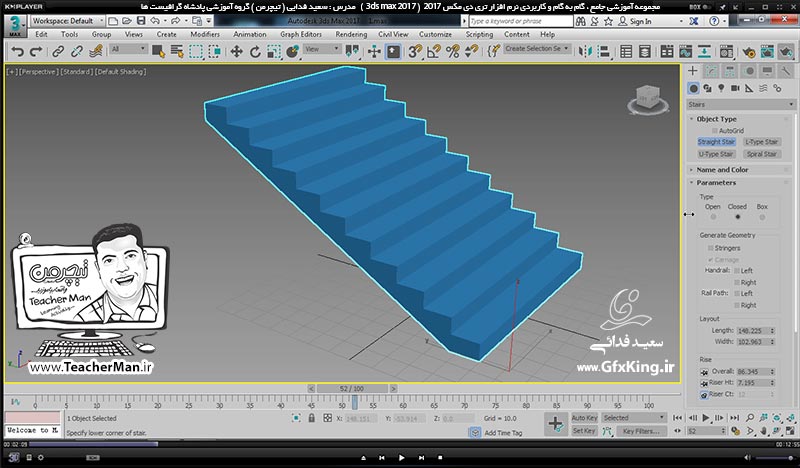The height and width of the screenshot is (468, 800).
Task: Click the ViewCube in the viewport
Action: (647, 99)
